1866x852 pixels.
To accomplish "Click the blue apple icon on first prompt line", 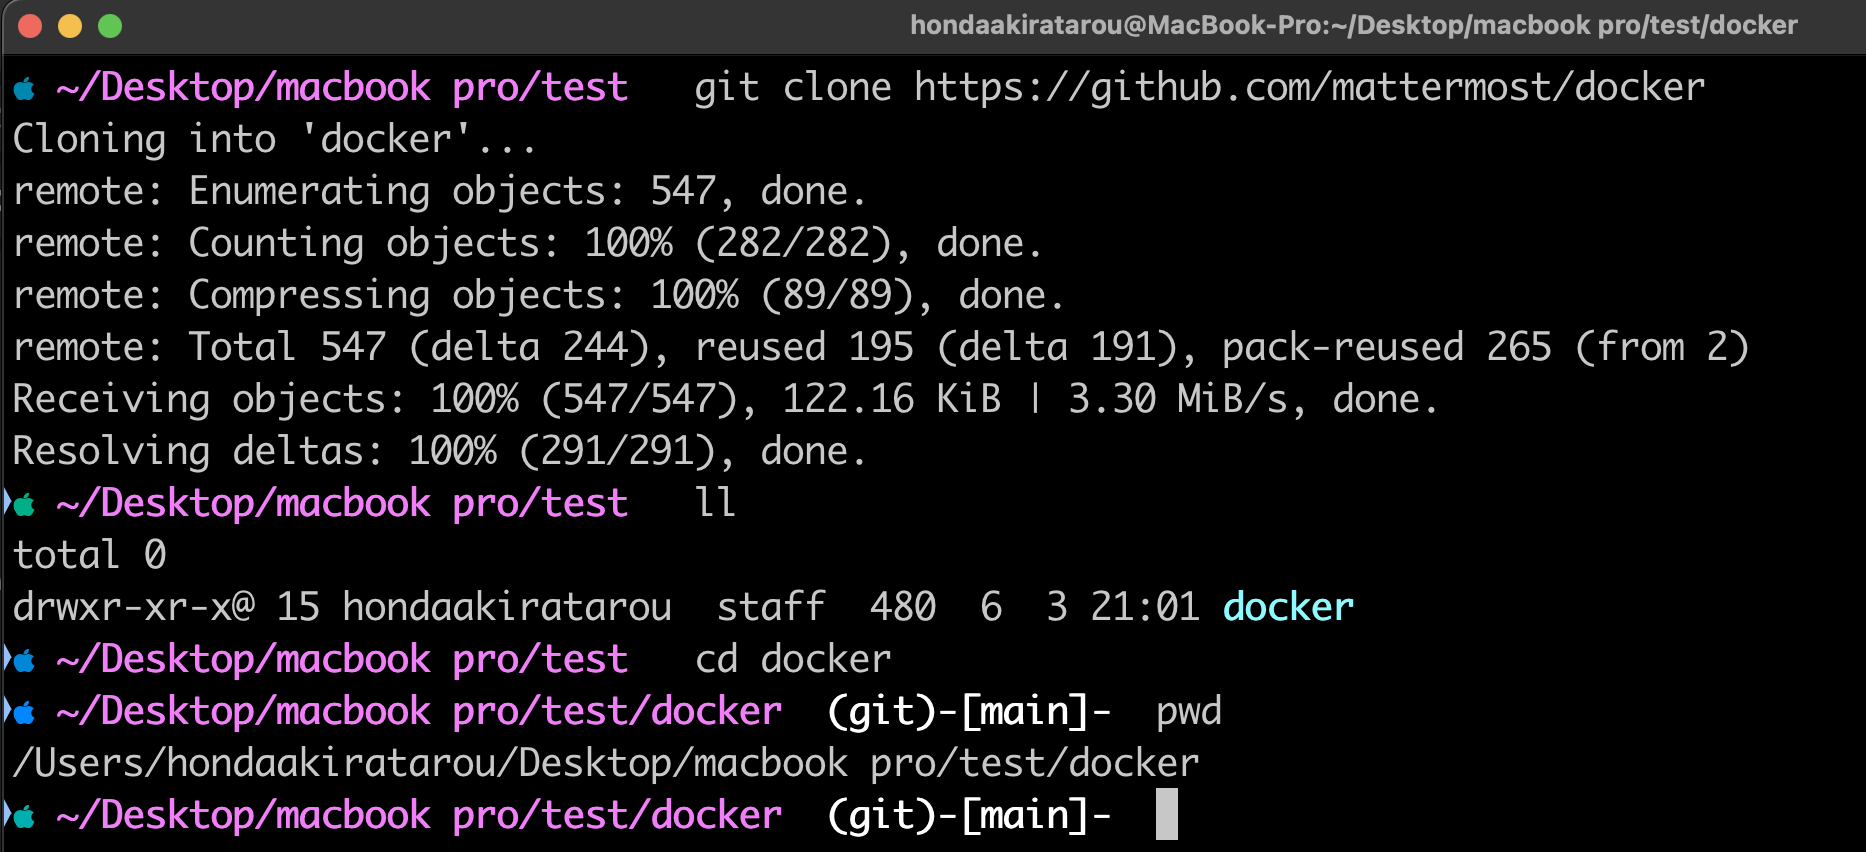I will coord(24,88).
